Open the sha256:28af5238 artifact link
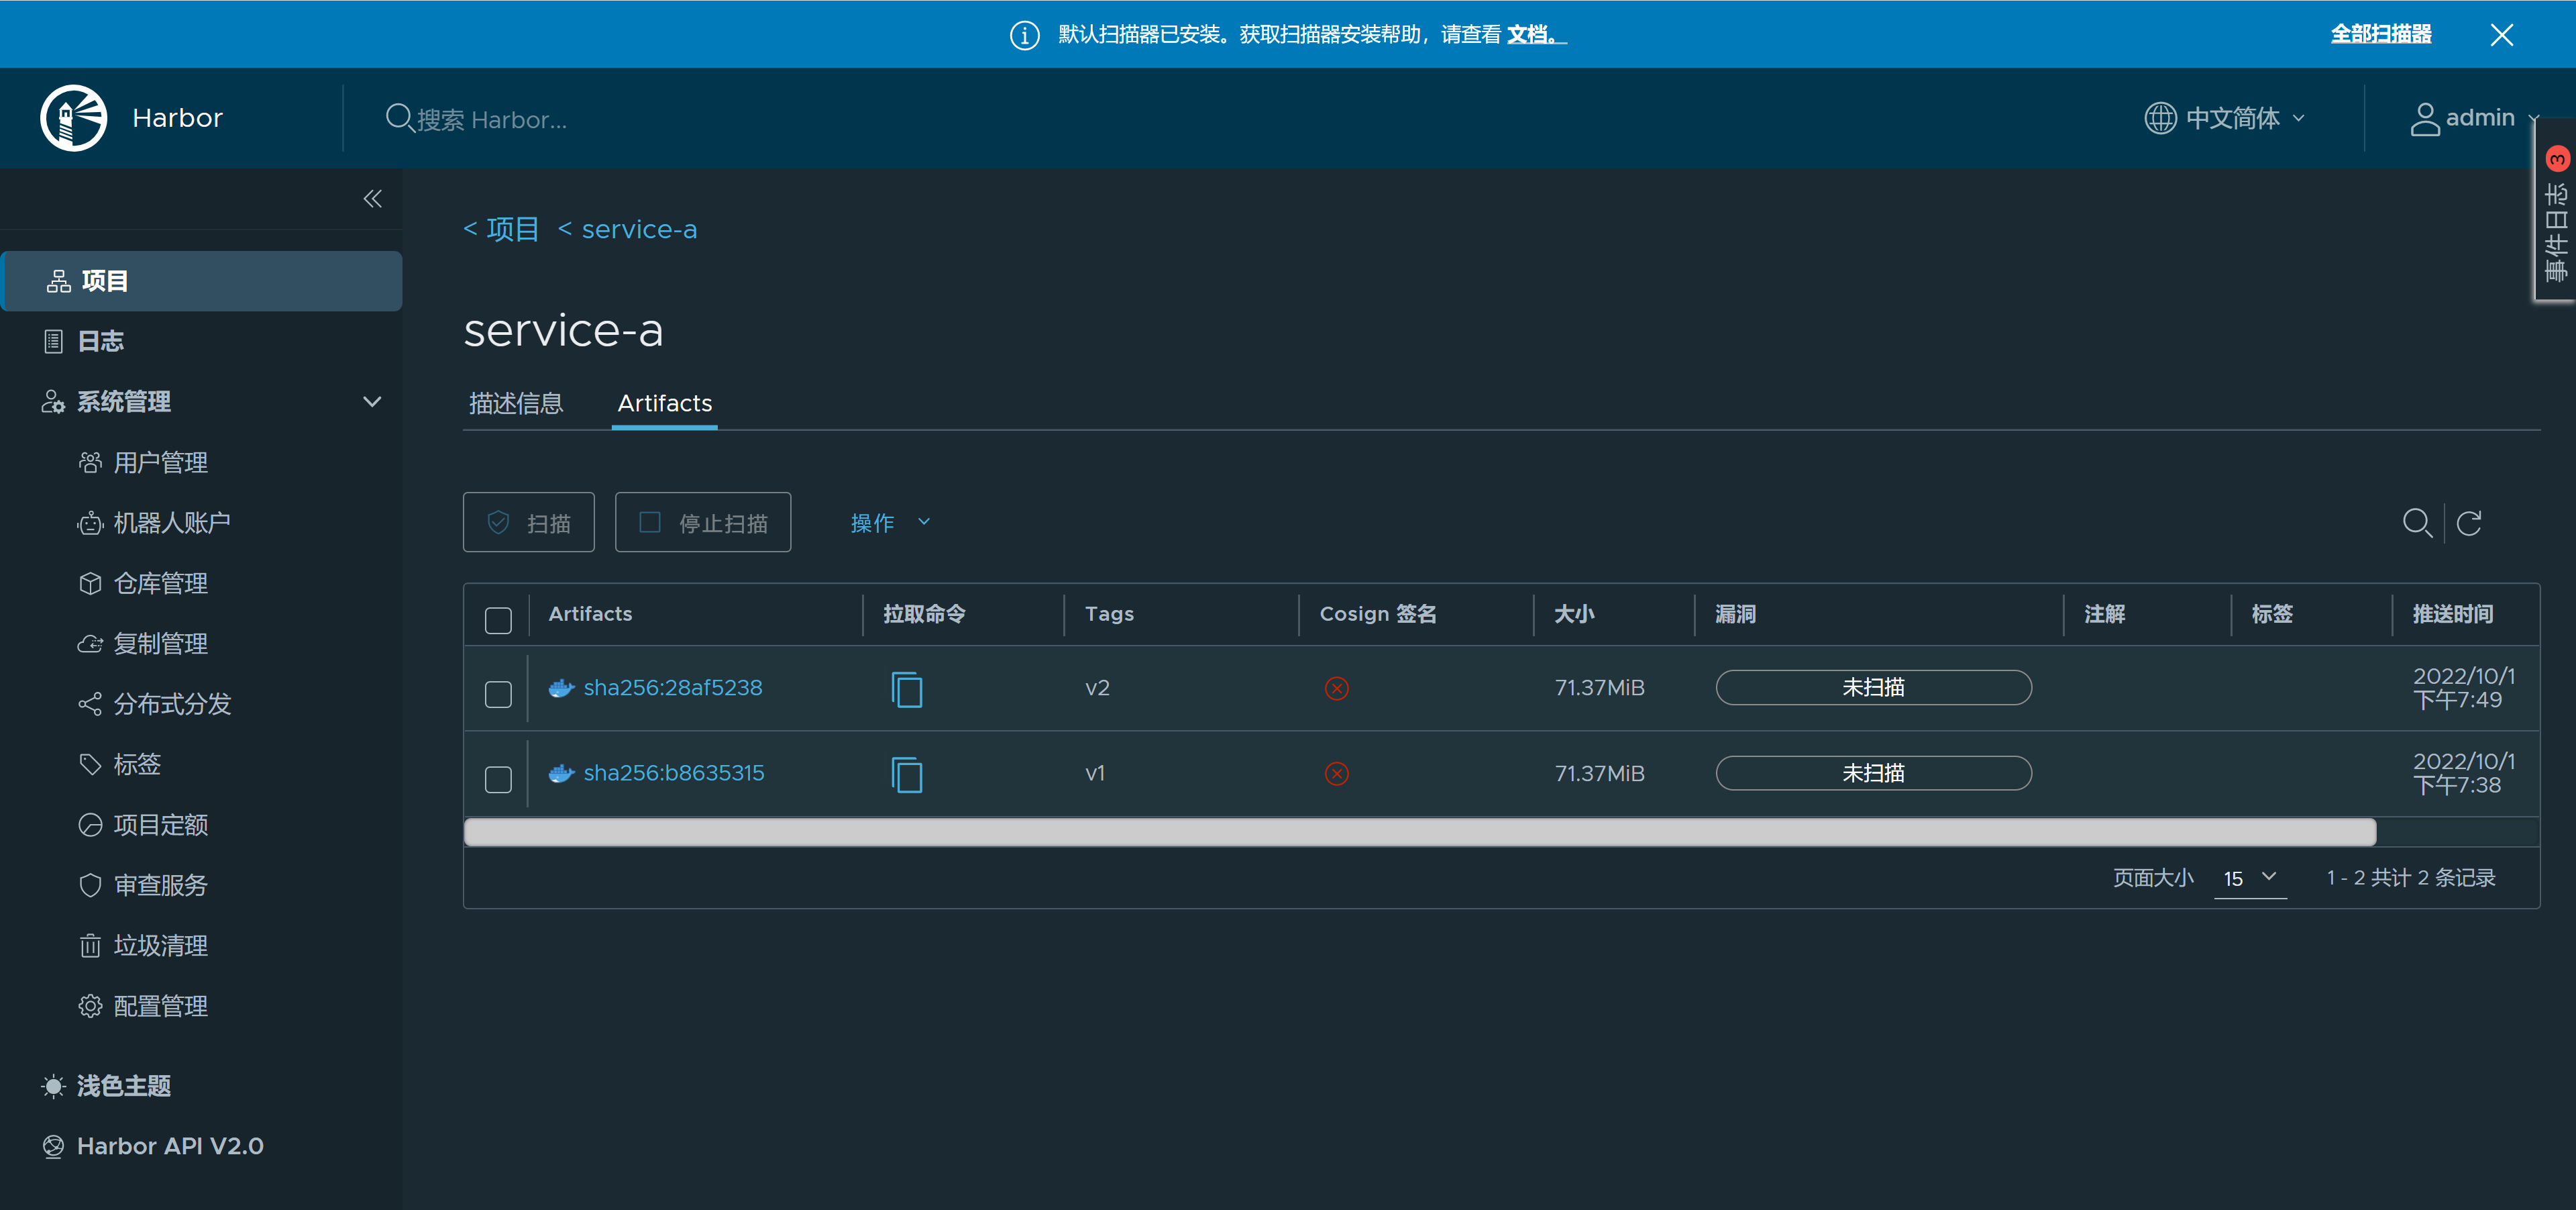 [672, 688]
